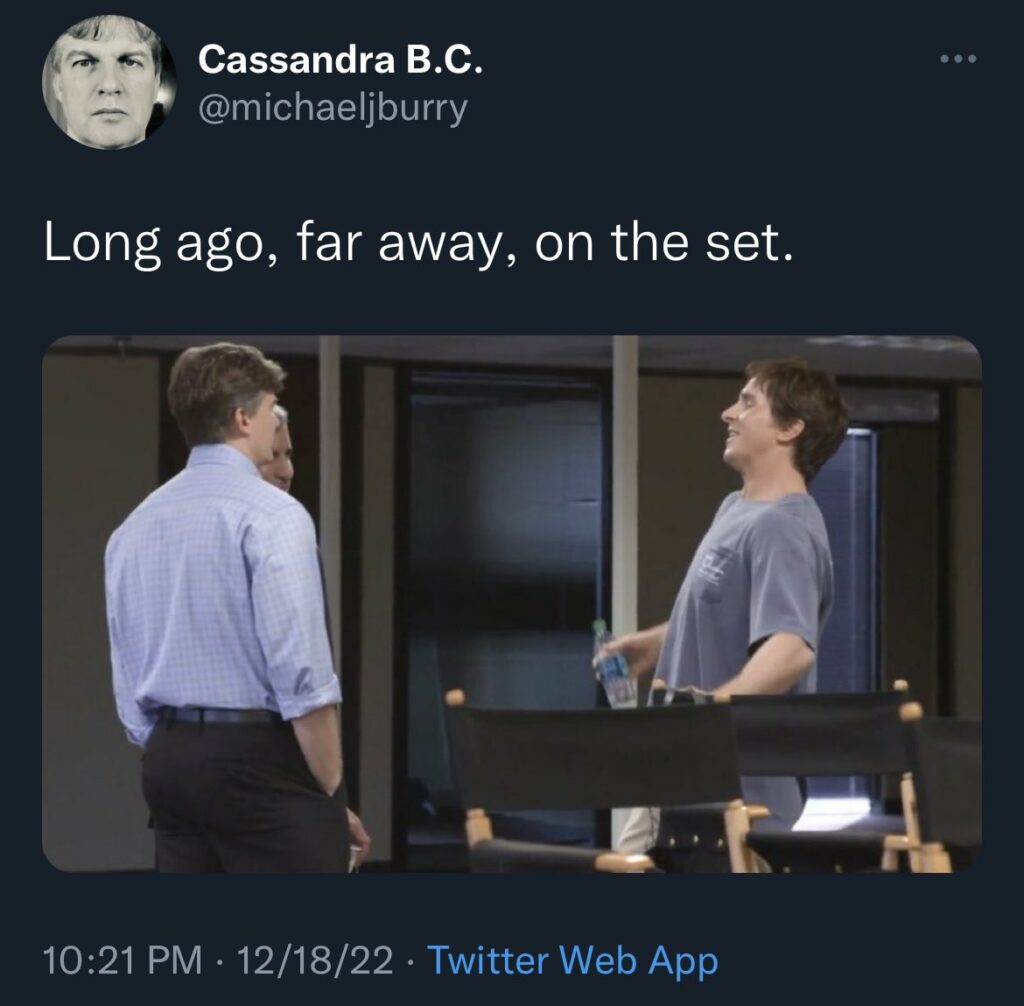Click the black director's chair backrest
The image size is (1024, 1006).
click(590, 752)
